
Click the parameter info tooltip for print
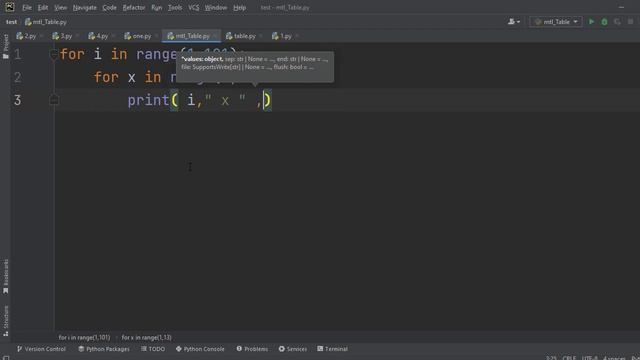tap(255, 67)
